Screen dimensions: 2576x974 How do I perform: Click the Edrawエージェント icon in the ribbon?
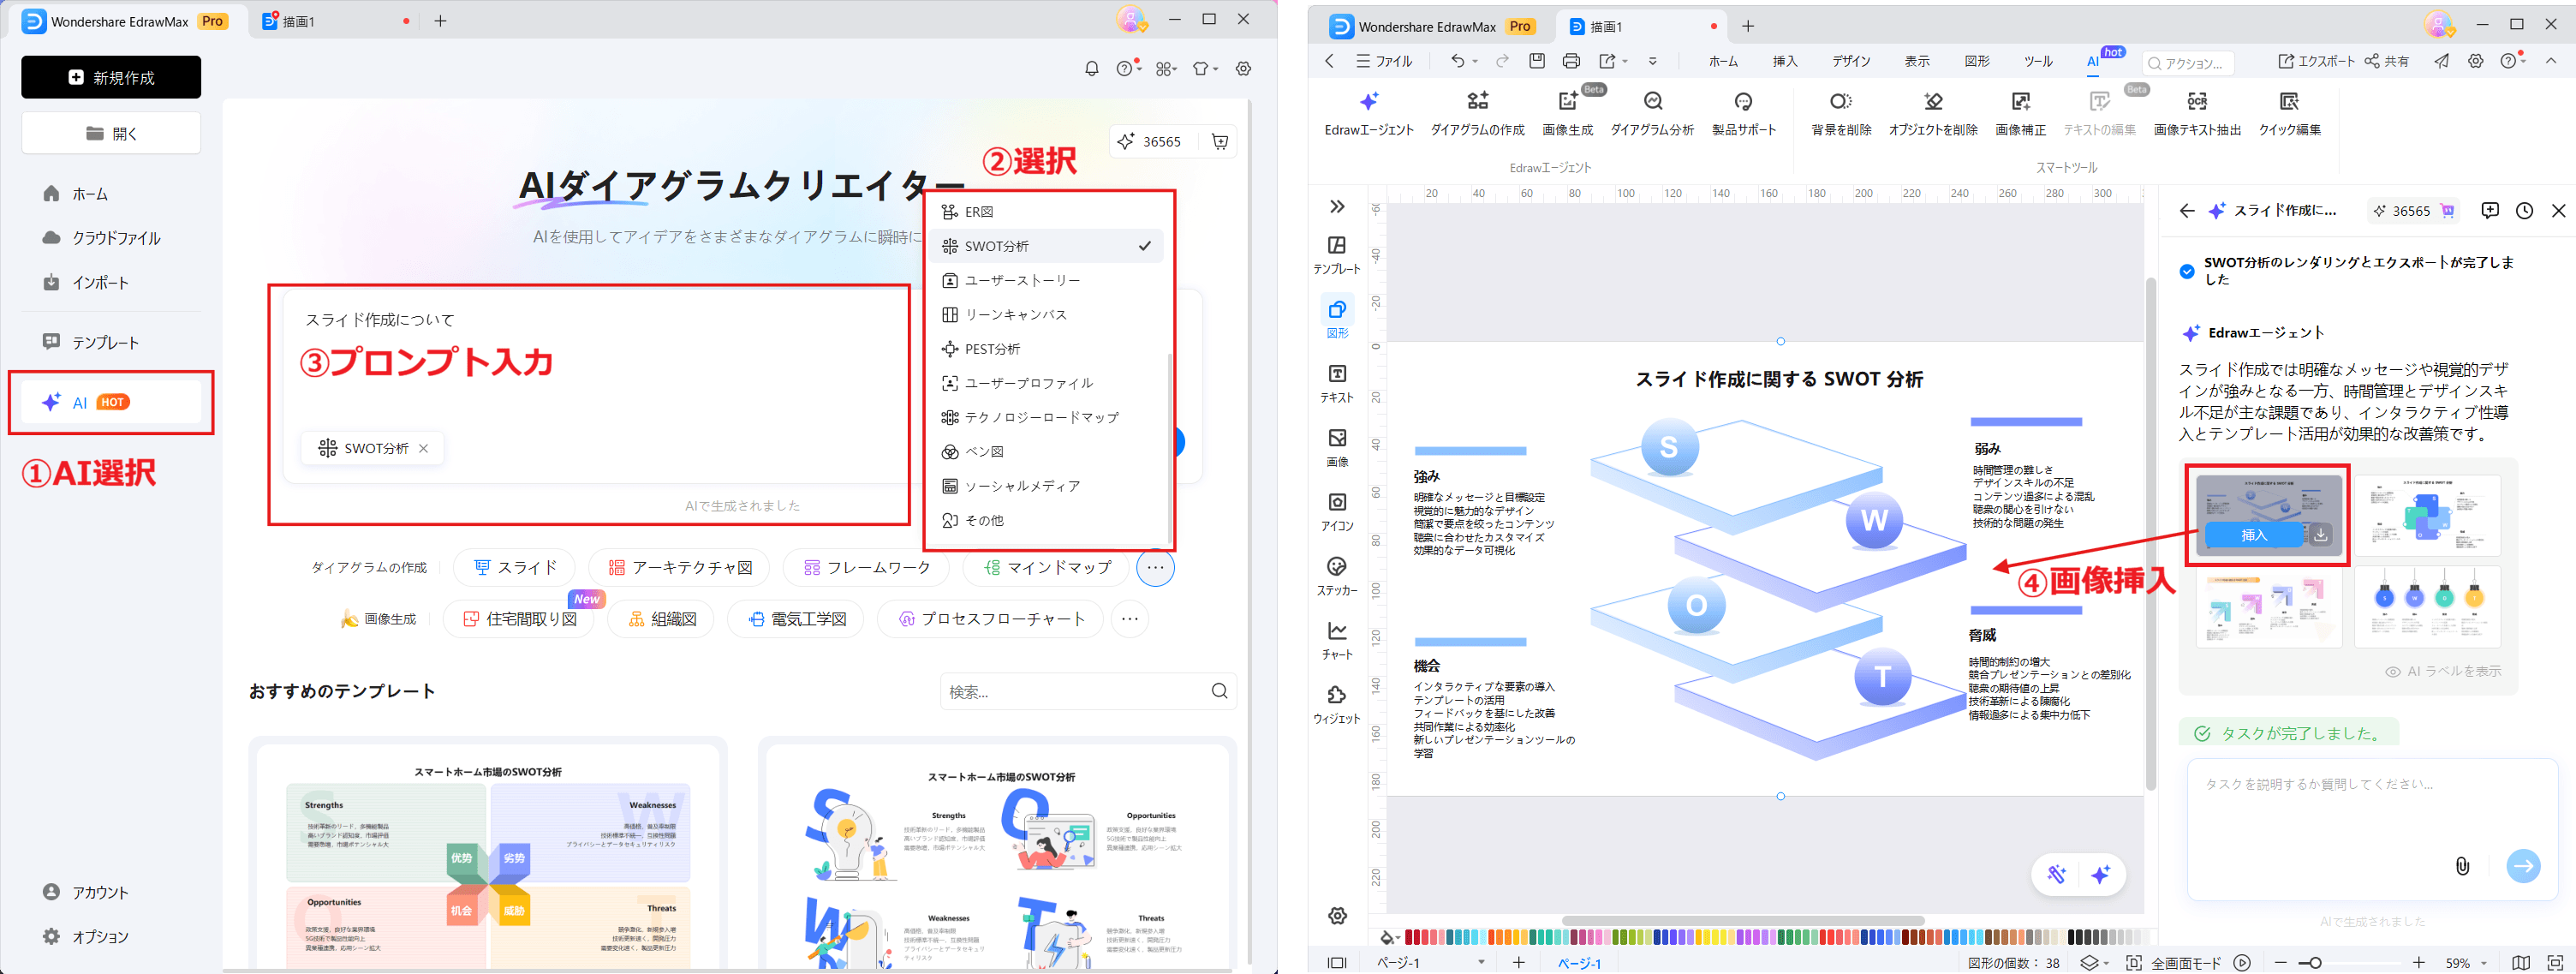pos(1369,102)
